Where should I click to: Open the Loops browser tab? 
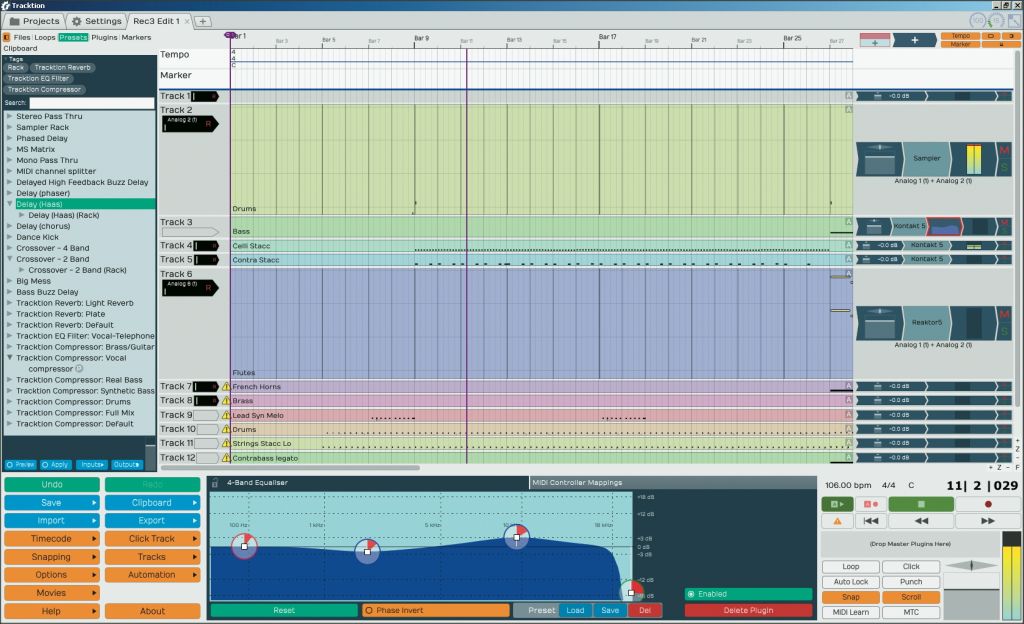pos(45,37)
